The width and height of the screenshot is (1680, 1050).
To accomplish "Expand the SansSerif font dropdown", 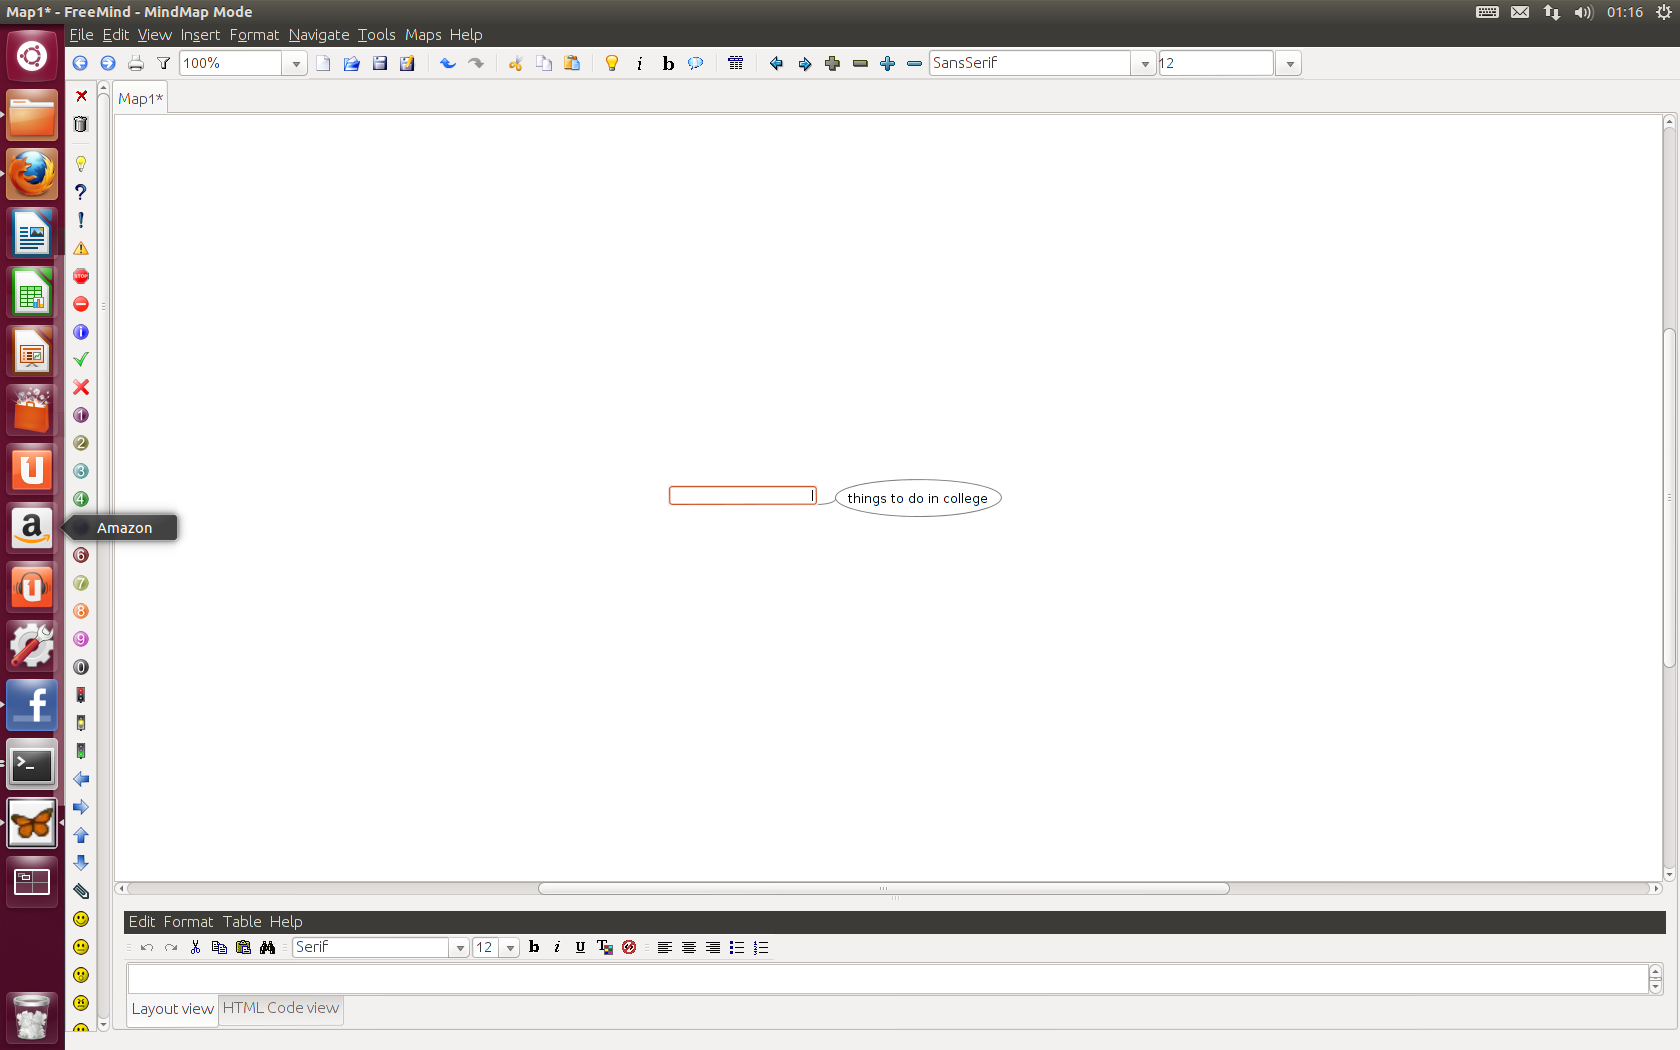I will (x=1145, y=63).
